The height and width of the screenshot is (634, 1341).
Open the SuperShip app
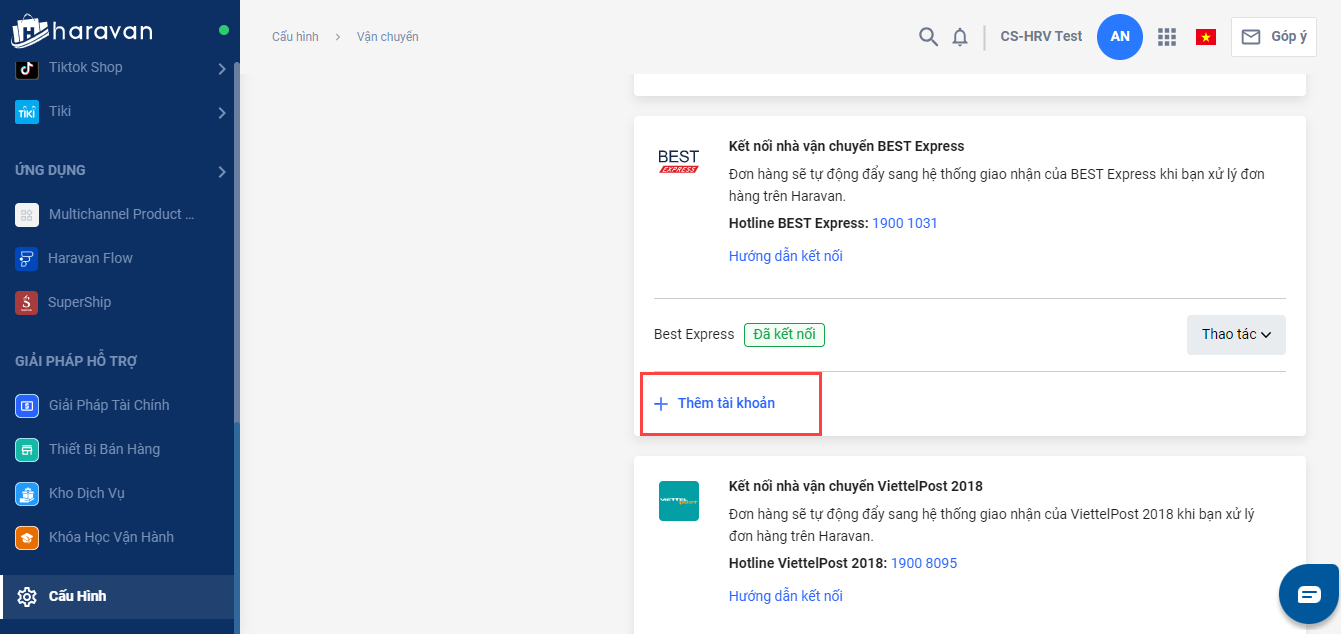point(79,302)
